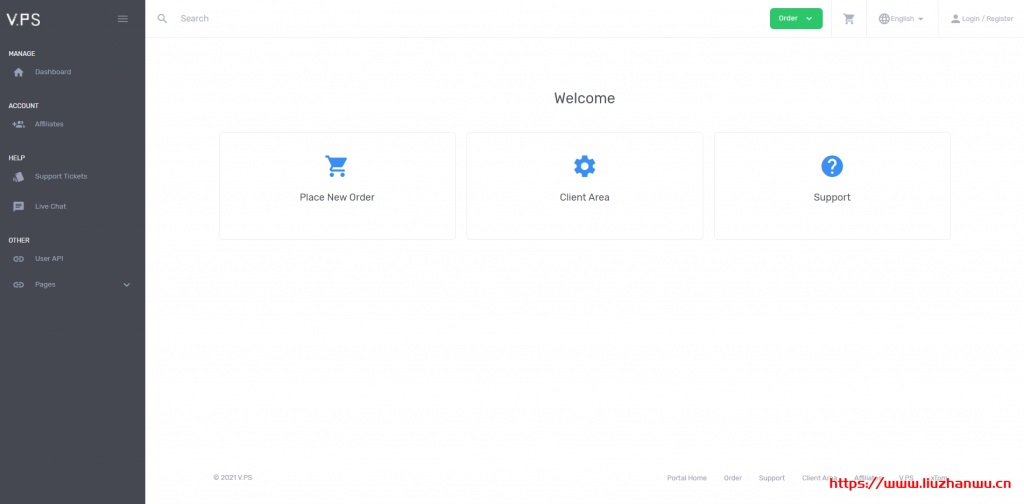The image size is (1024, 504).
Task: Click the magnifying glass search icon
Action: click(163, 19)
